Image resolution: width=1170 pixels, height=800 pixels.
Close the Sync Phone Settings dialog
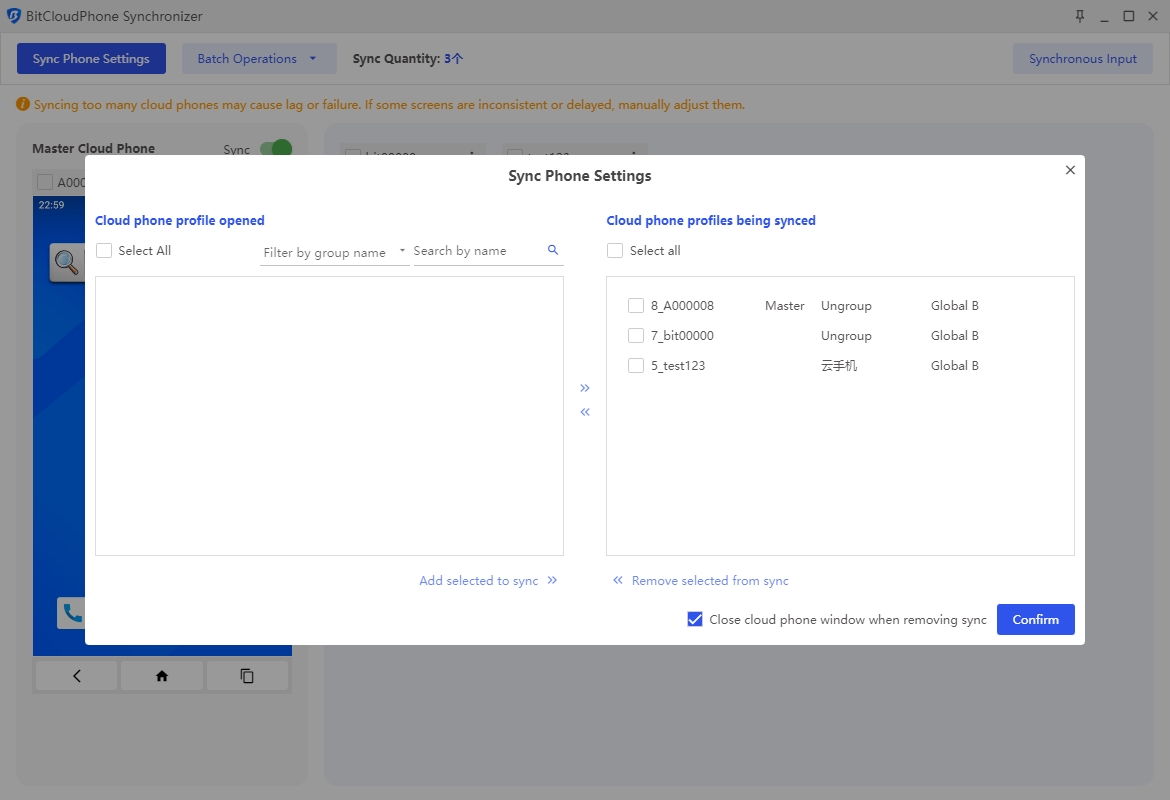point(1070,170)
